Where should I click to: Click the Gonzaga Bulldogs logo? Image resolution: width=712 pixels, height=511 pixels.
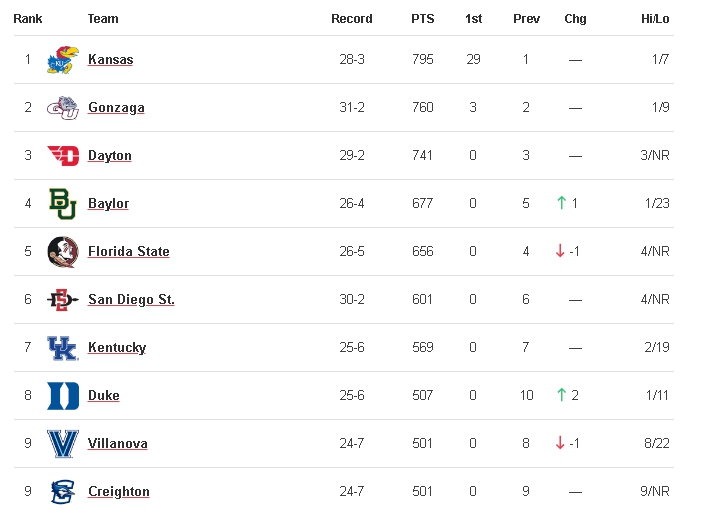tap(63, 108)
